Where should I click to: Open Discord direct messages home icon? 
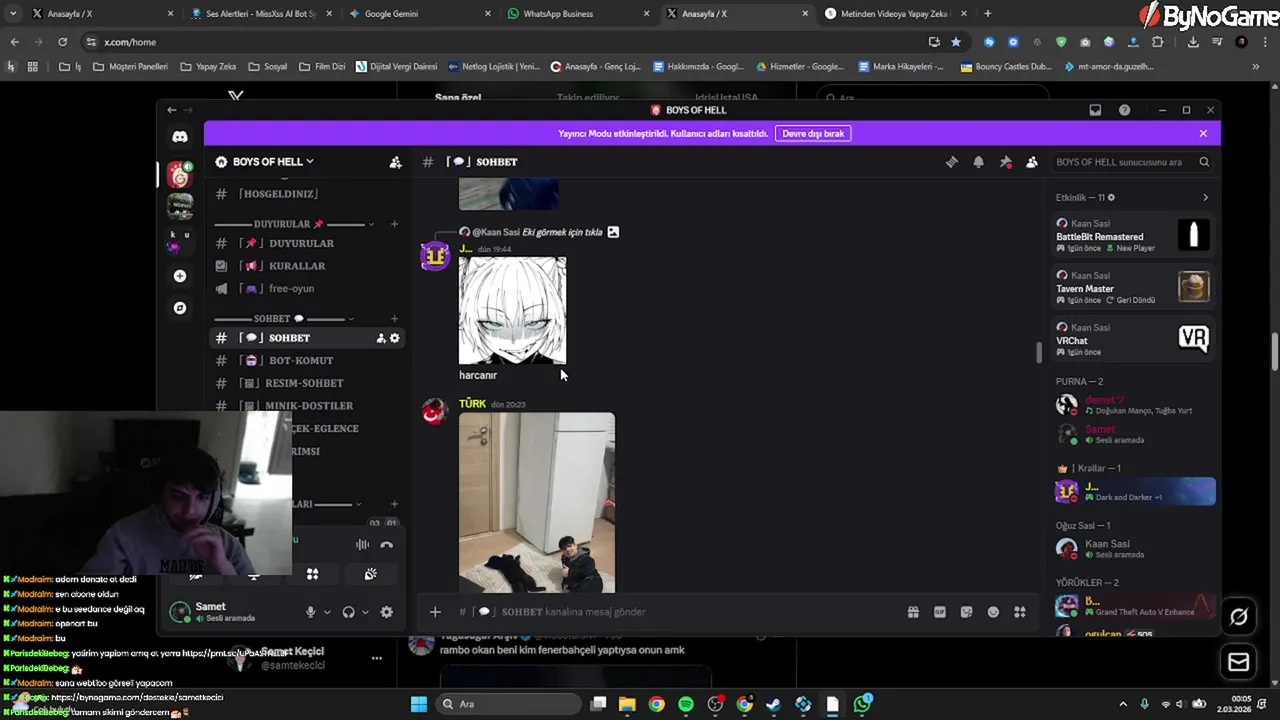180,137
